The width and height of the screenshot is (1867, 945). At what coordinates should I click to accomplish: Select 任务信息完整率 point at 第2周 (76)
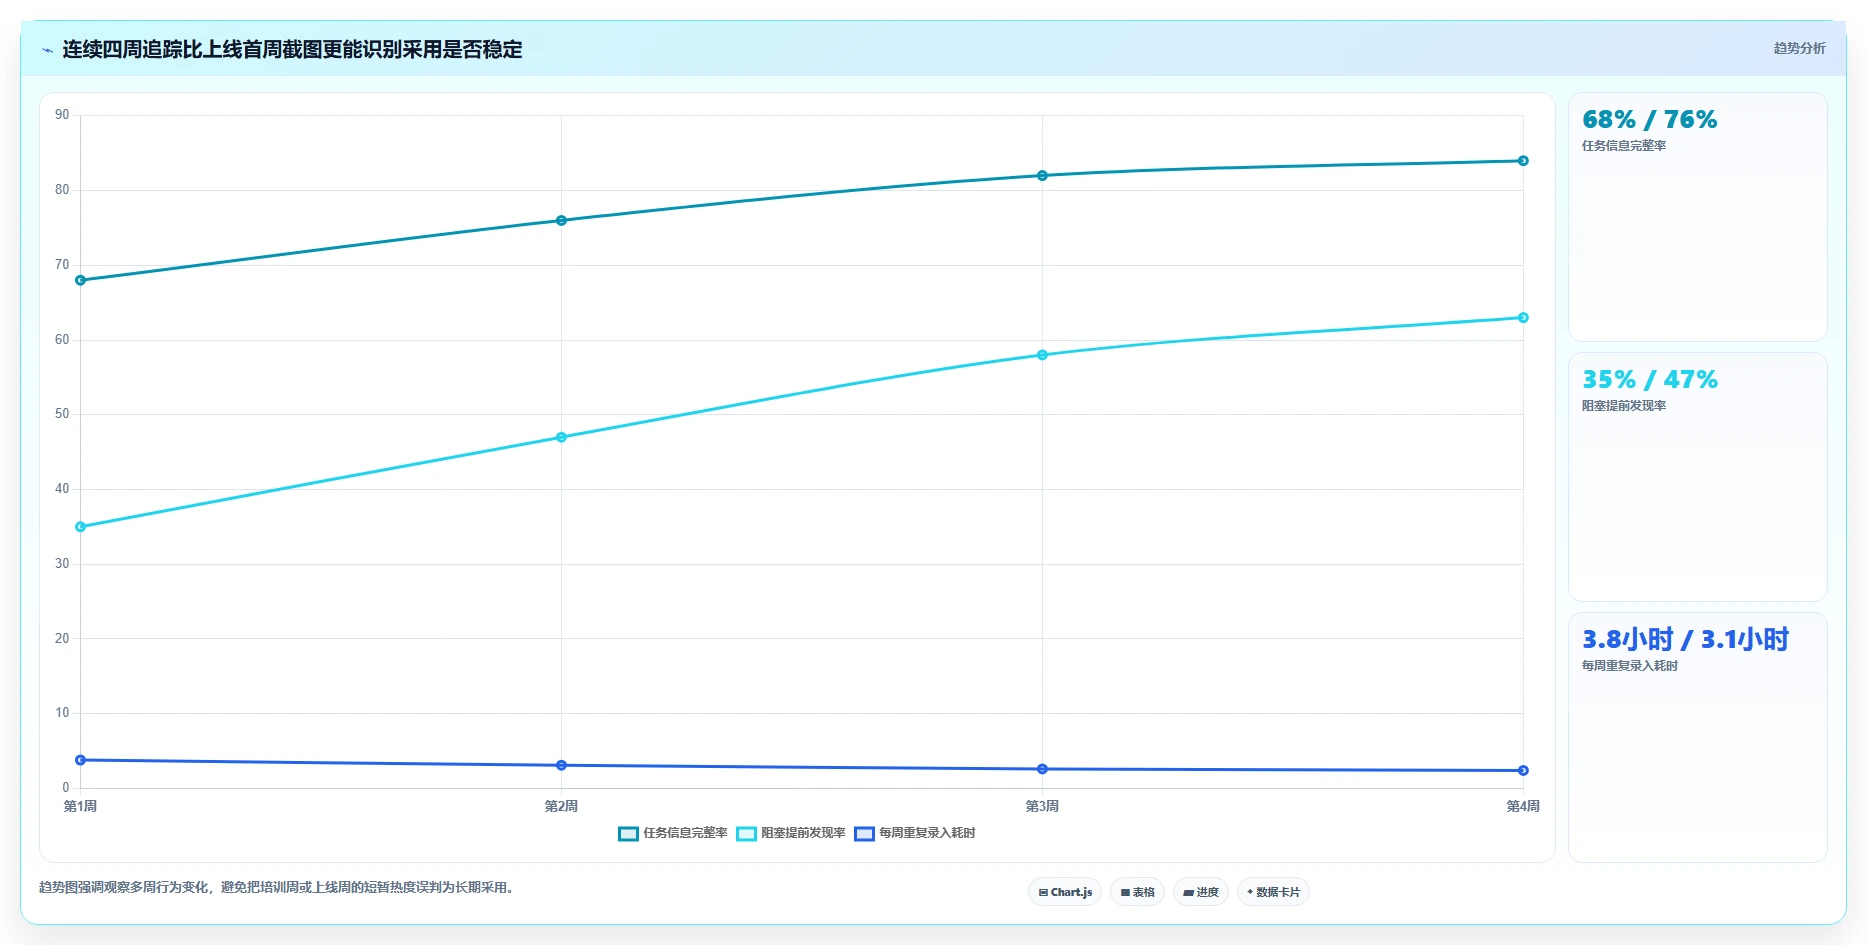(561, 220)
